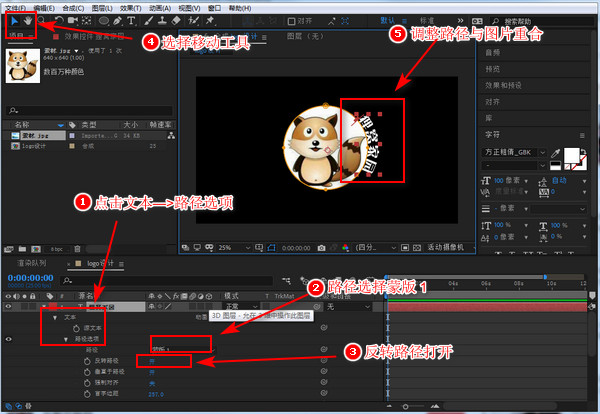Image resolution: width=600 pixels, height=414 pixels.
Task: Select the arrow Selection tool
Action: point(14,21)
